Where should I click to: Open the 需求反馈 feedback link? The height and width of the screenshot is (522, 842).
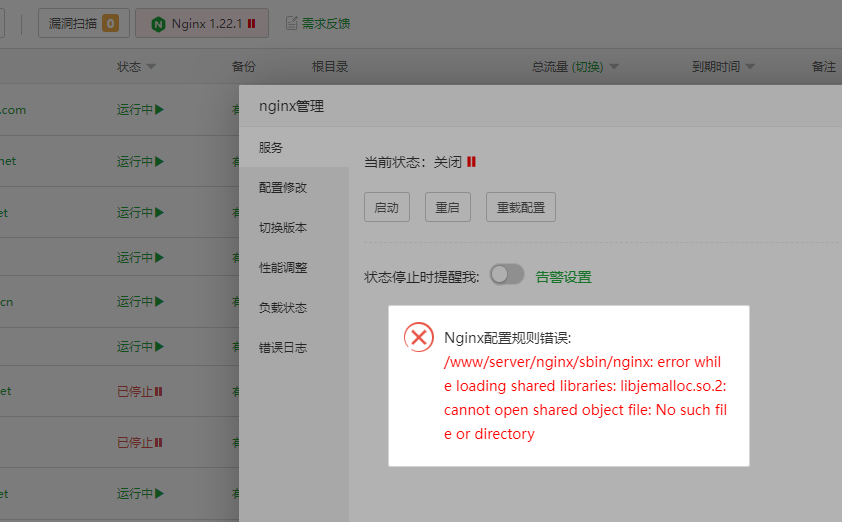click(x=325, y=24)
